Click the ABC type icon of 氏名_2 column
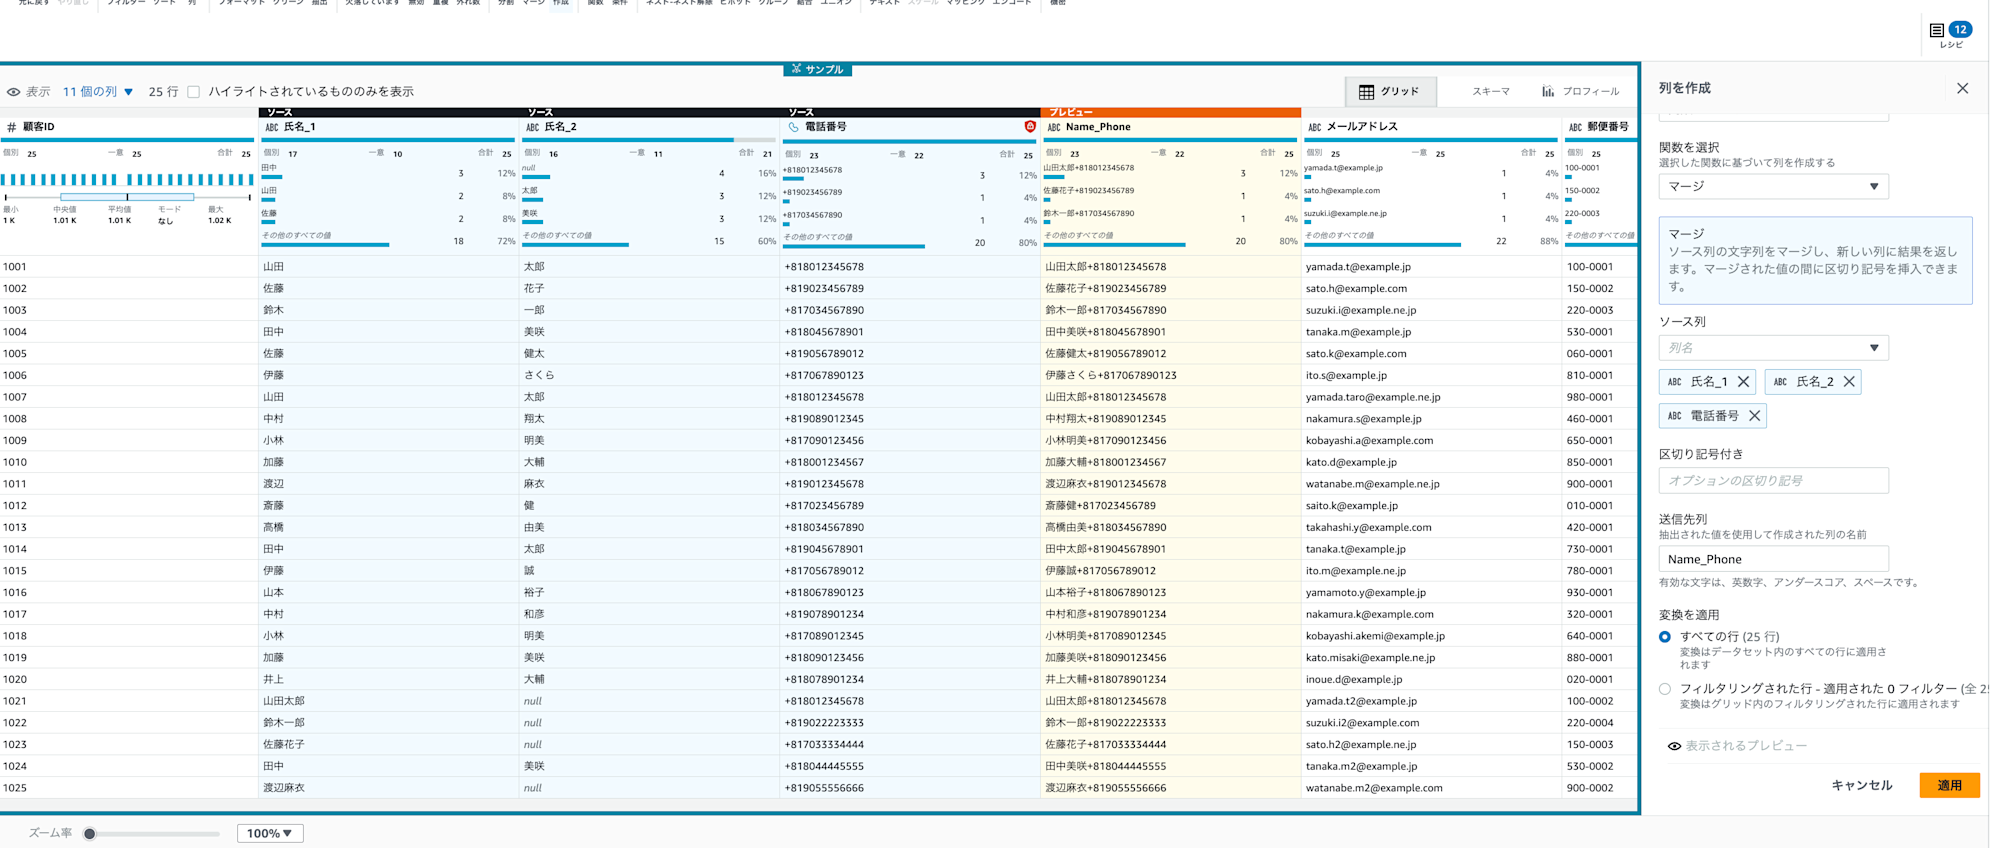The height and width of the screenshot is (848, 2000). click(532, 127)
